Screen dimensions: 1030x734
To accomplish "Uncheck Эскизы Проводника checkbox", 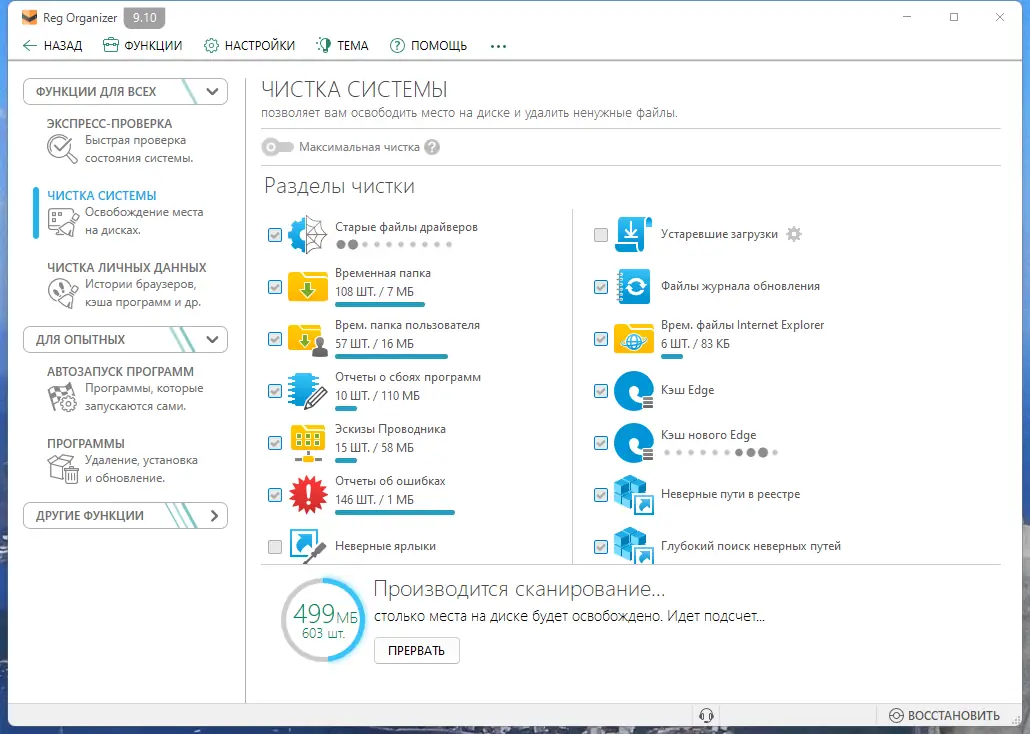I will point(275,443).
